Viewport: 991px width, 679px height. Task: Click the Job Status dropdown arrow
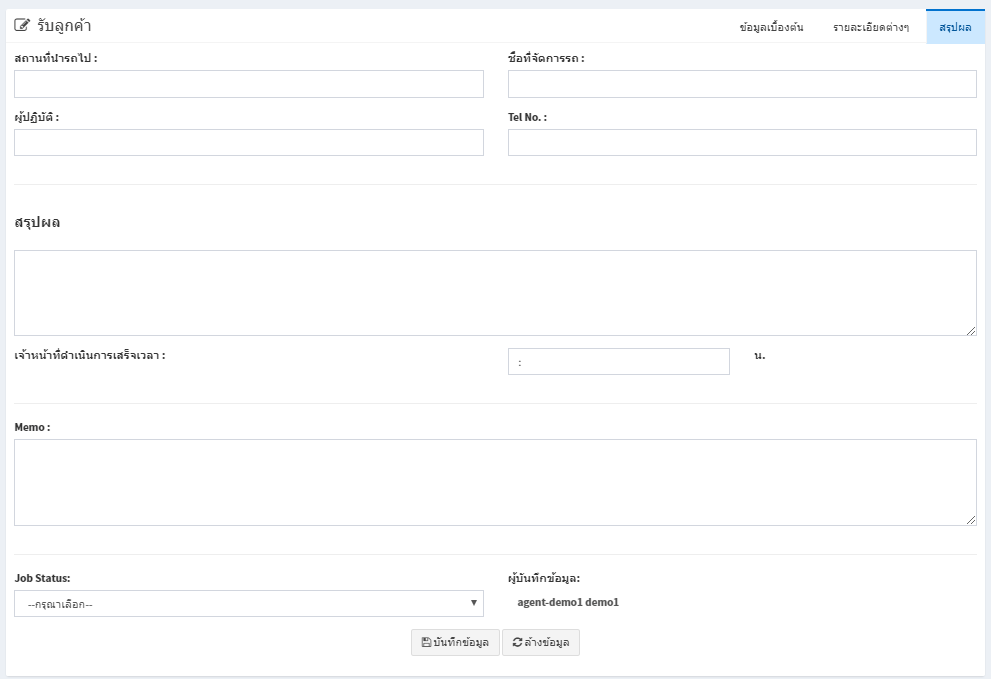473,603
